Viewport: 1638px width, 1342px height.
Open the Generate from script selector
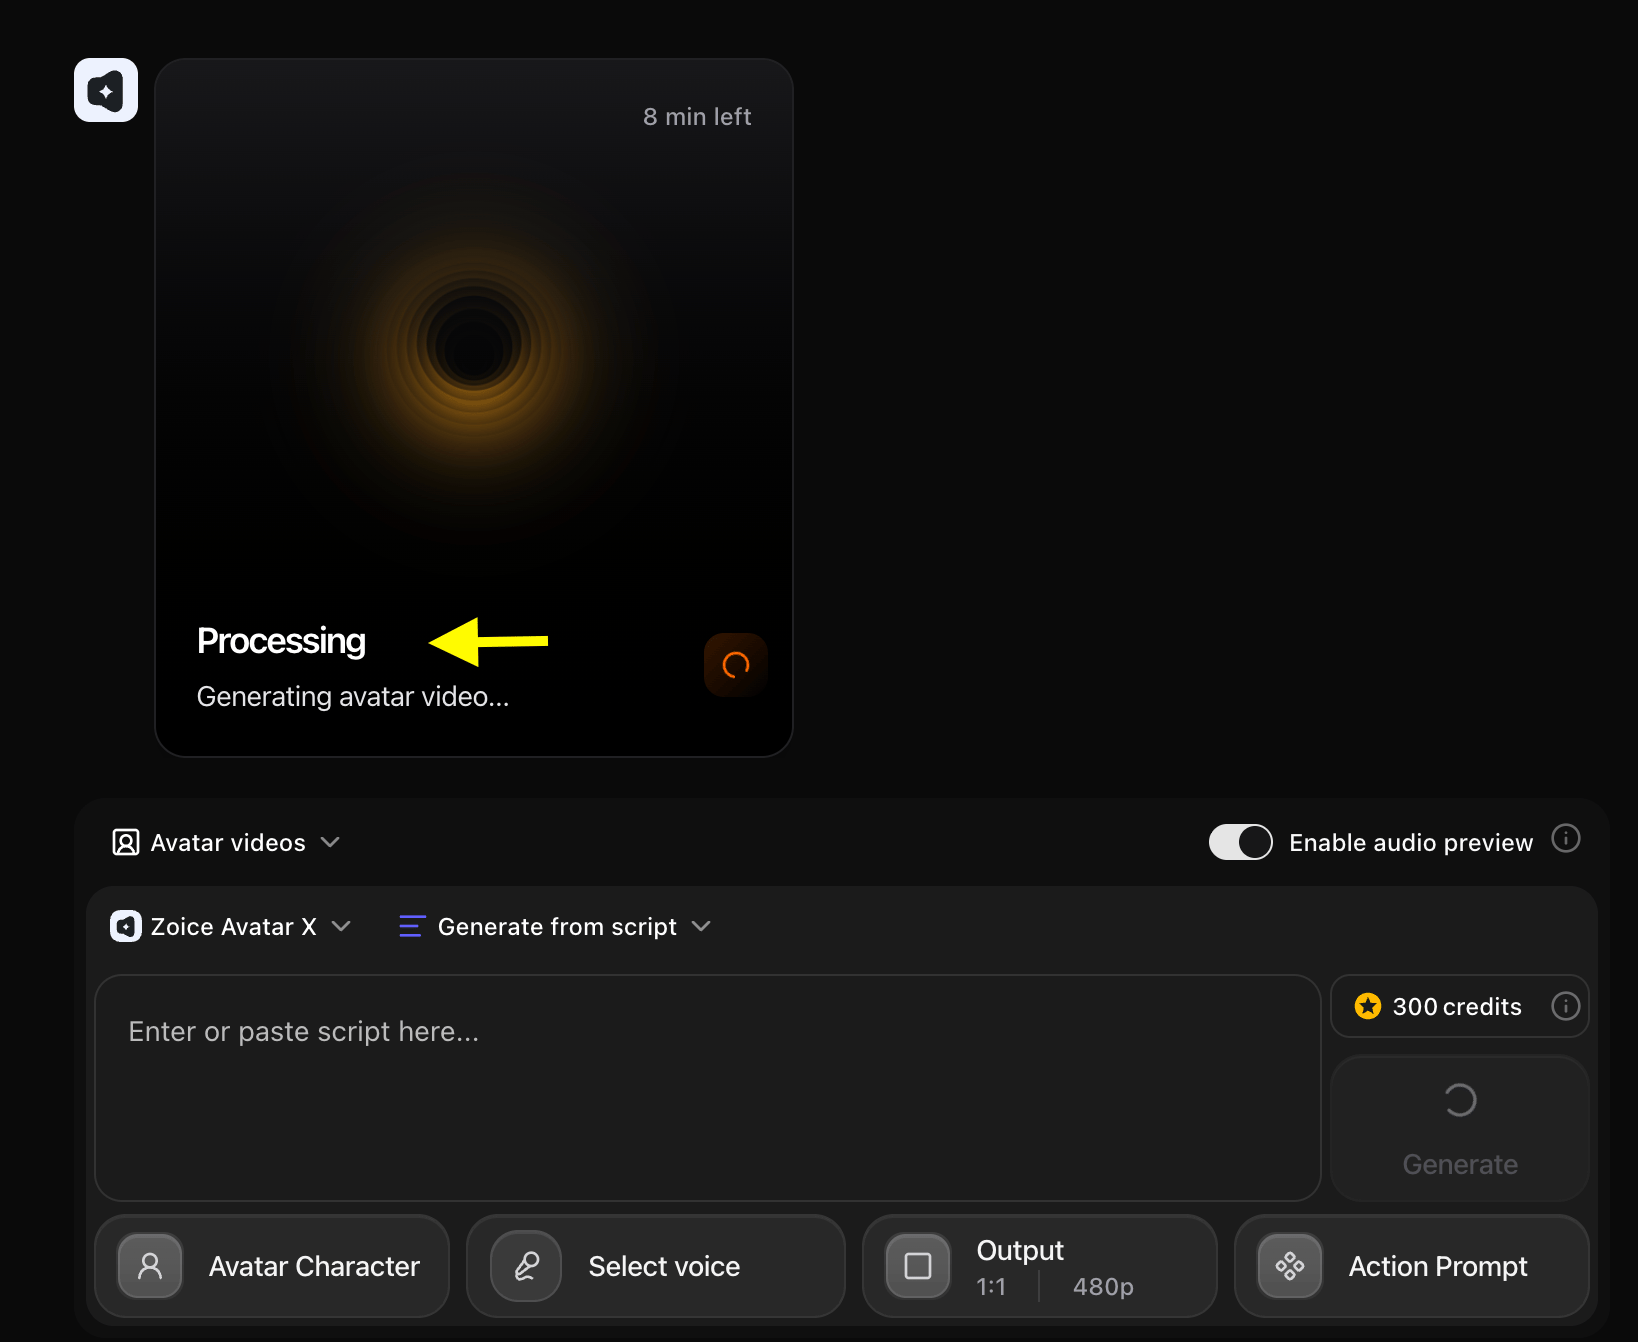tap(555, 926)
